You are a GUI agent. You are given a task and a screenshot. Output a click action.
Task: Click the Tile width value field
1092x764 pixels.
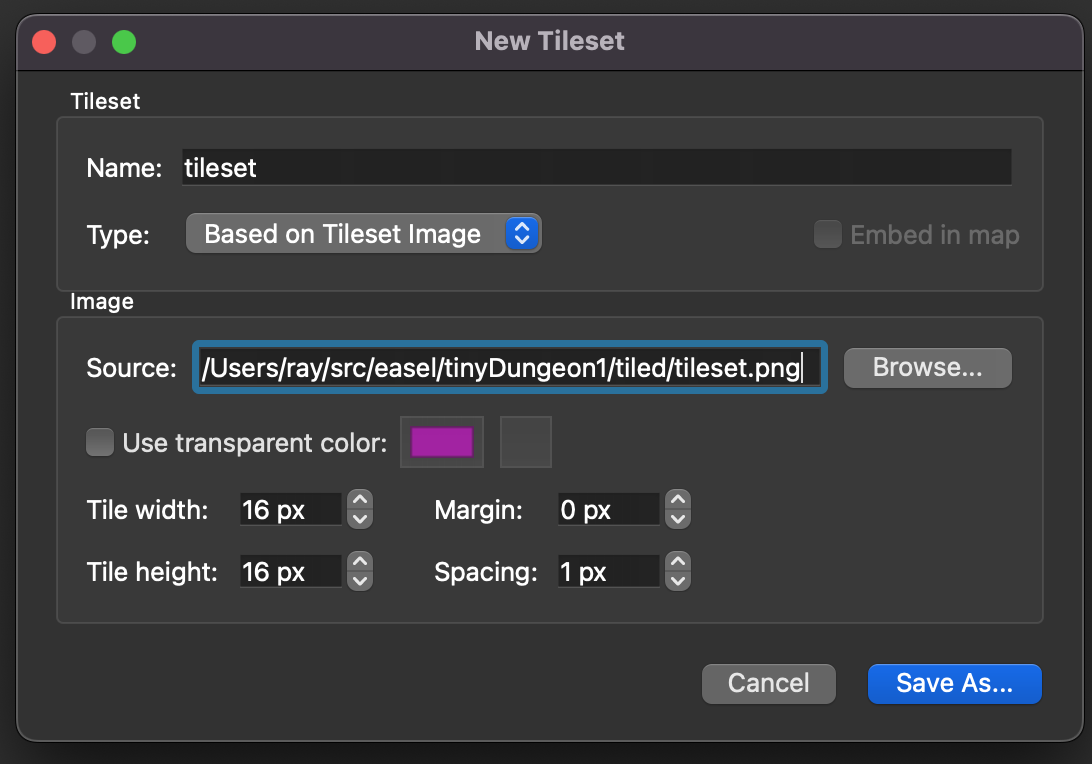290,510
